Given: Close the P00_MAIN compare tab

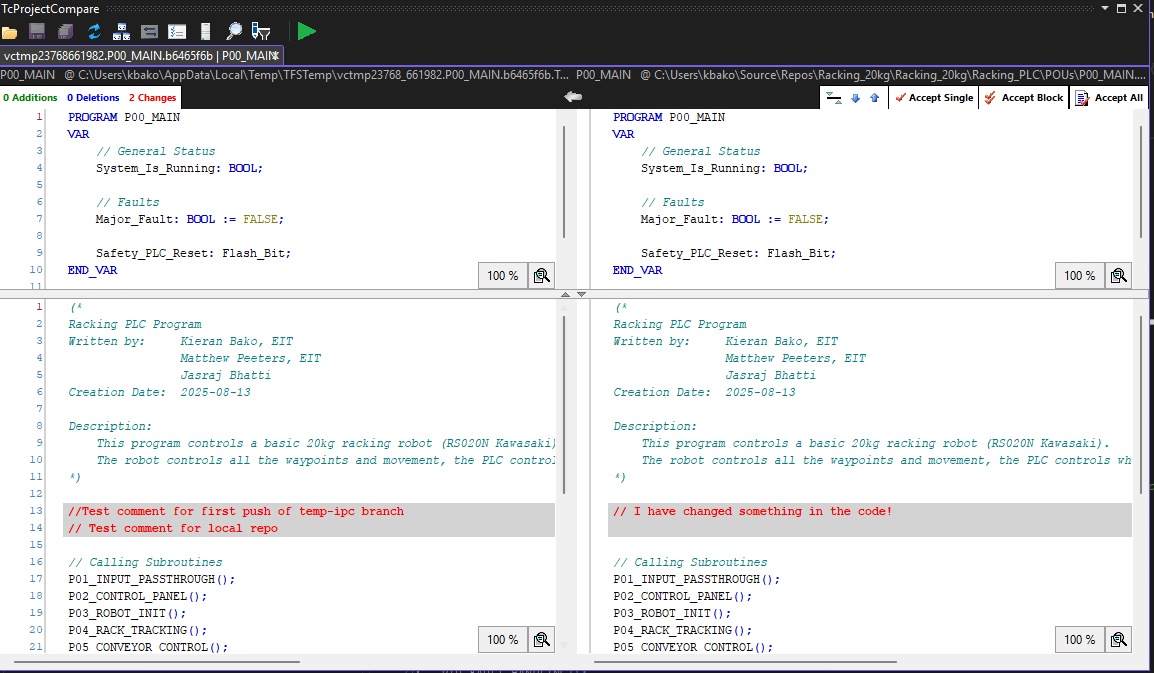Looking at the screenshot, I should tap(275, 56).
